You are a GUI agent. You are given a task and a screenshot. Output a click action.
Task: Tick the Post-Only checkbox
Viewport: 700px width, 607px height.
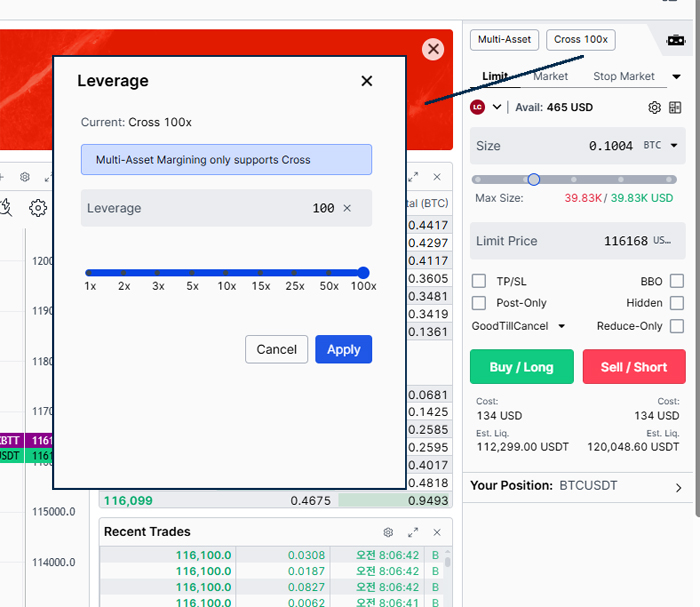(479, 303)
